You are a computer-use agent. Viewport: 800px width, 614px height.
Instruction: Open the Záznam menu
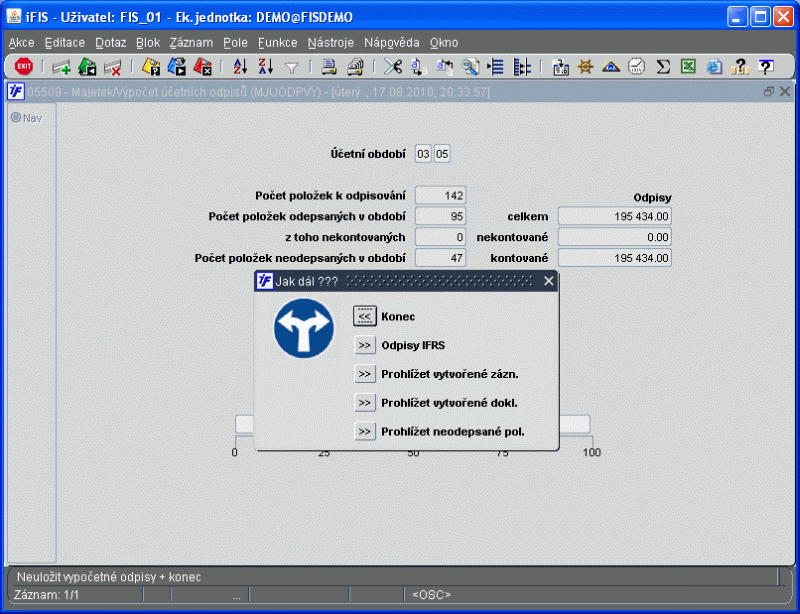[191, 43]
